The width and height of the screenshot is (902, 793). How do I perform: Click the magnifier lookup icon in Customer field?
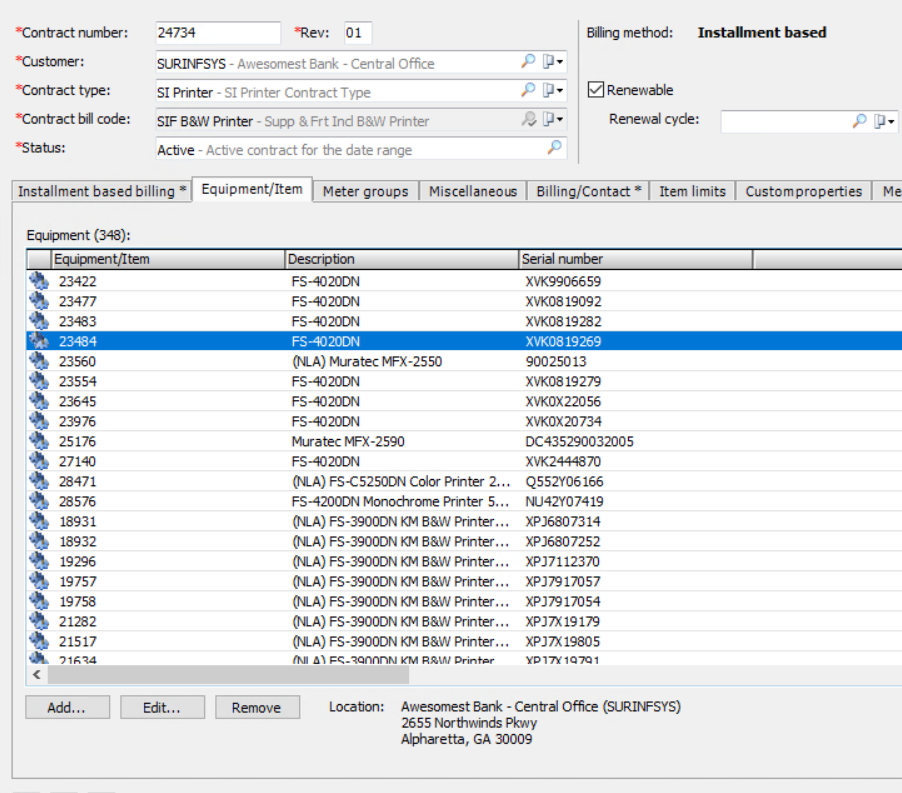528,61
